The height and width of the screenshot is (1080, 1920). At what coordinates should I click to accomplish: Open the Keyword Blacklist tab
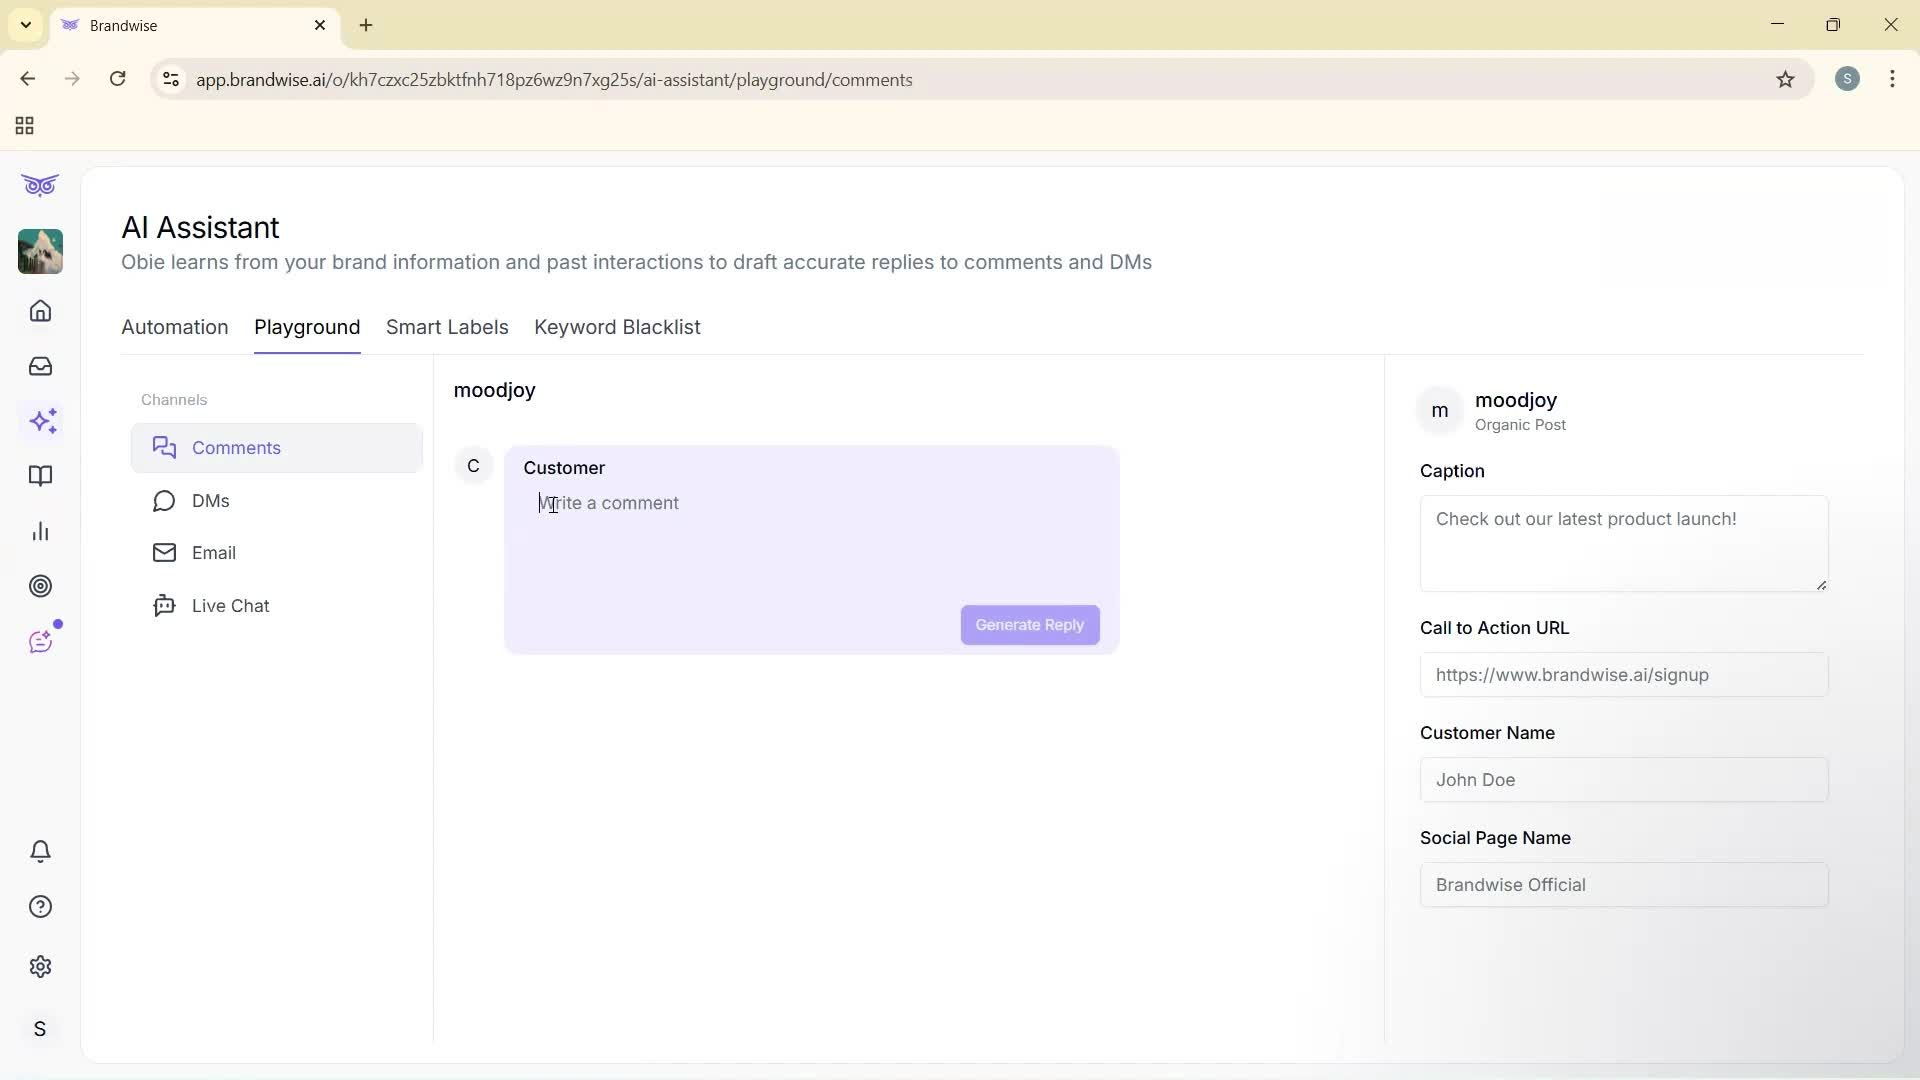click(617, 327)
